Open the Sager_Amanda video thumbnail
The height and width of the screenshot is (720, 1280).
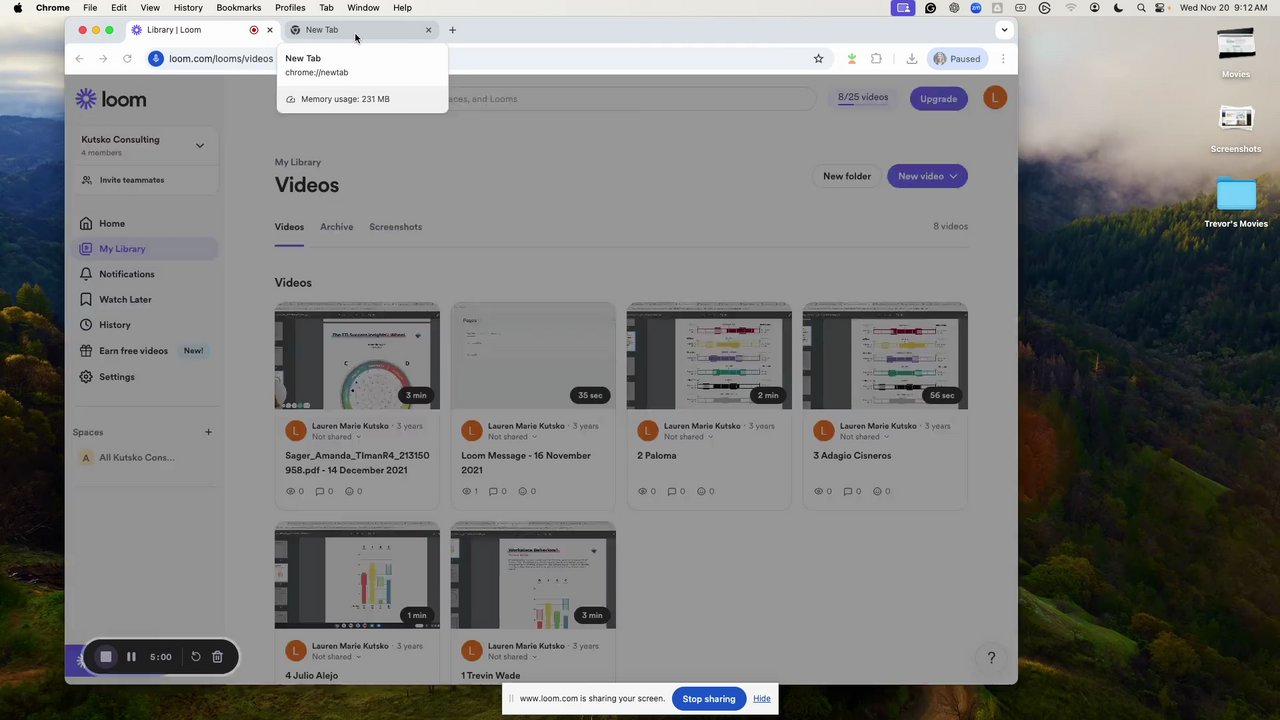click(x=357, y=356)
